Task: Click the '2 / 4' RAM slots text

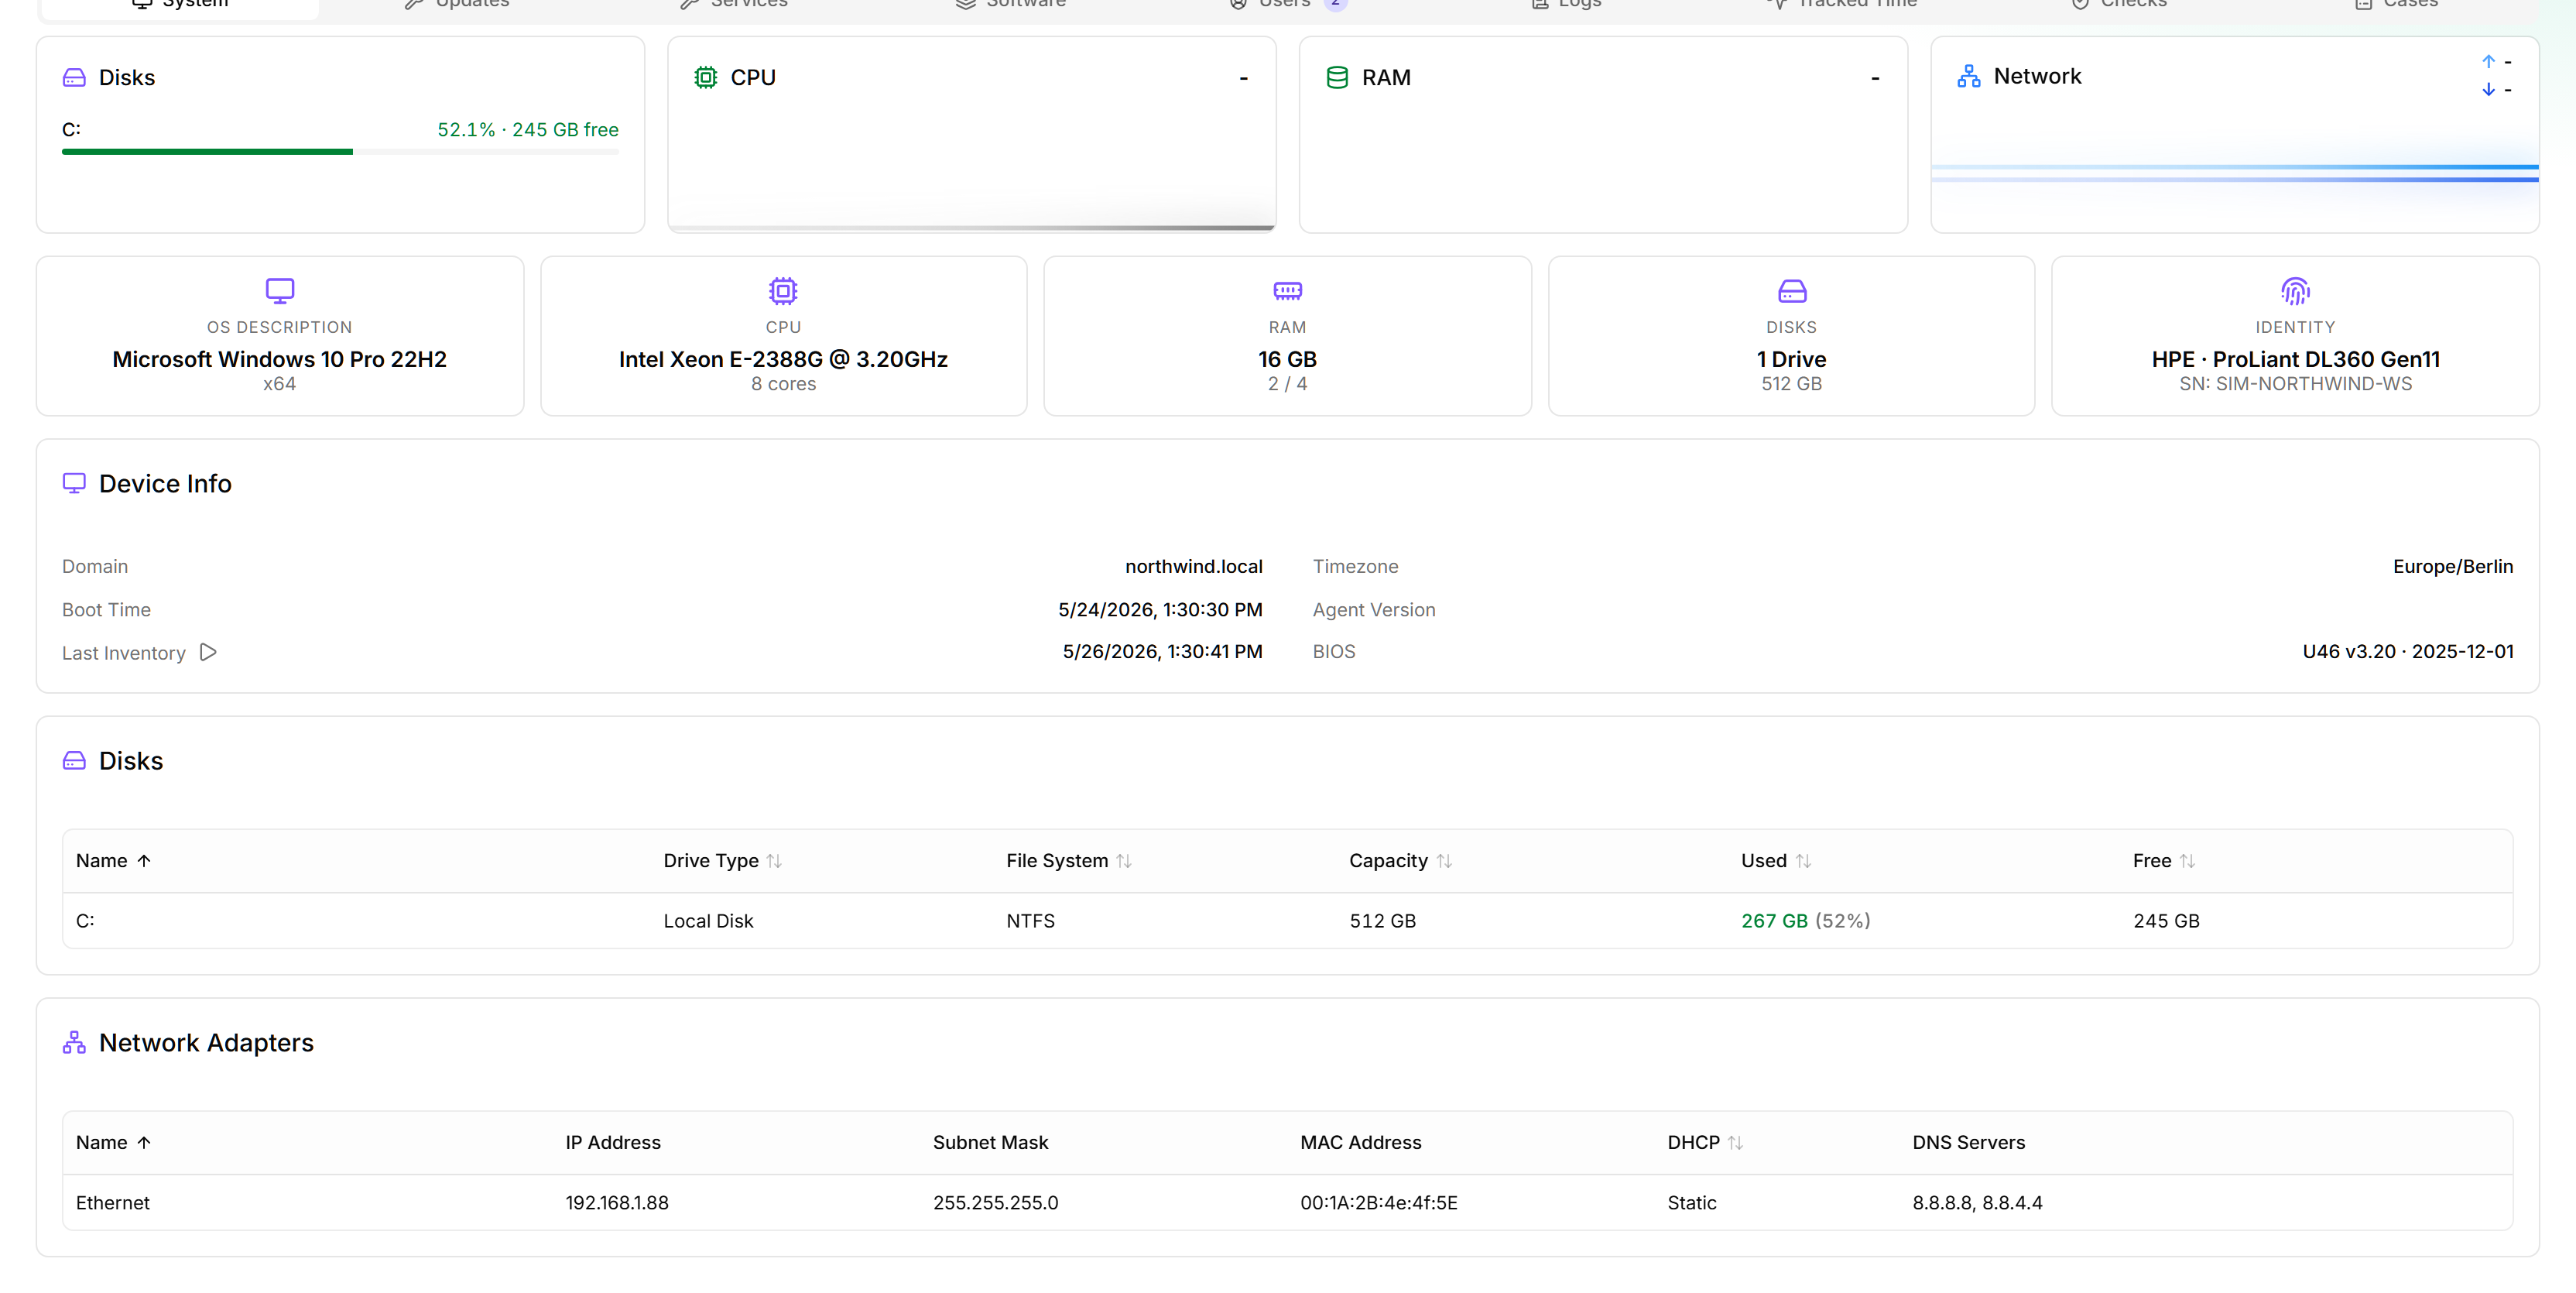Action: tap(1288, 384)
